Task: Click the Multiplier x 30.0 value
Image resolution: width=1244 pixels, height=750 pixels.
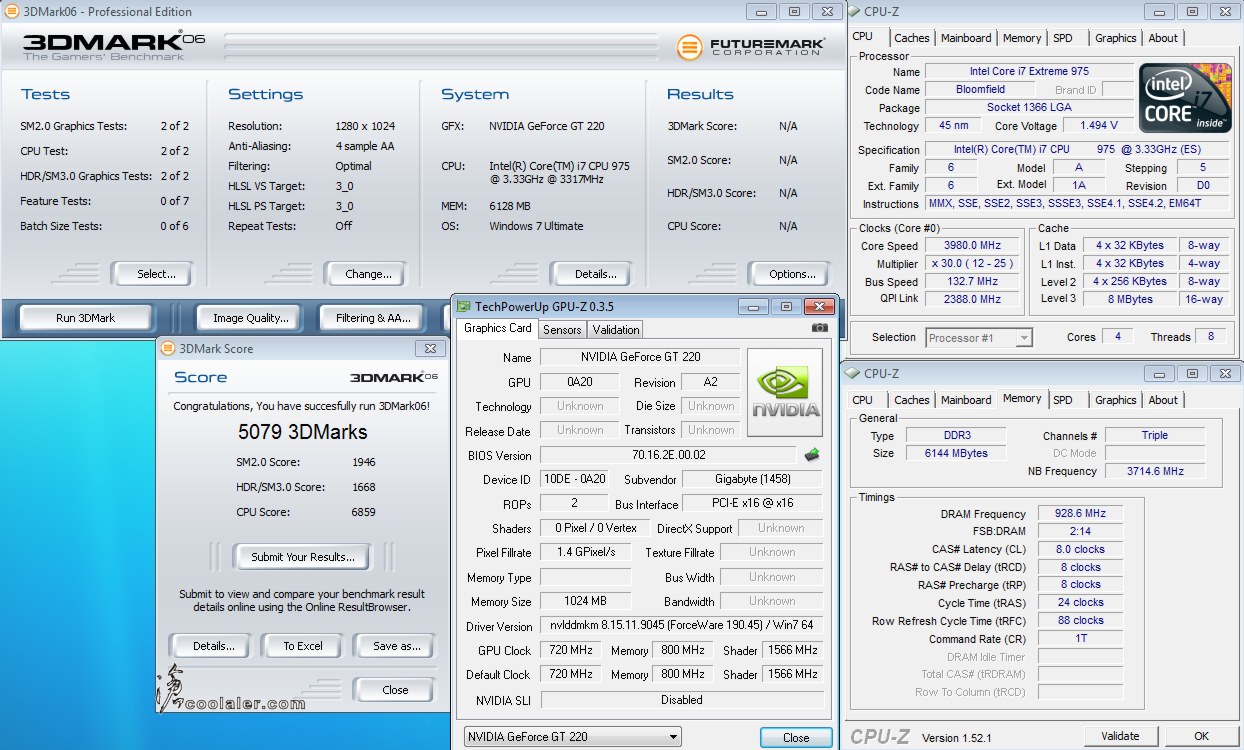Action: [x=973, y=264]
